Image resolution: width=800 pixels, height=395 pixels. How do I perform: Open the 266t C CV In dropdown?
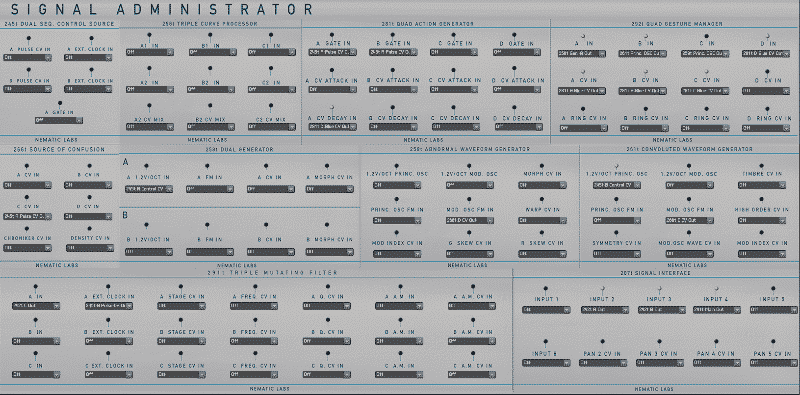coord(28,216)
